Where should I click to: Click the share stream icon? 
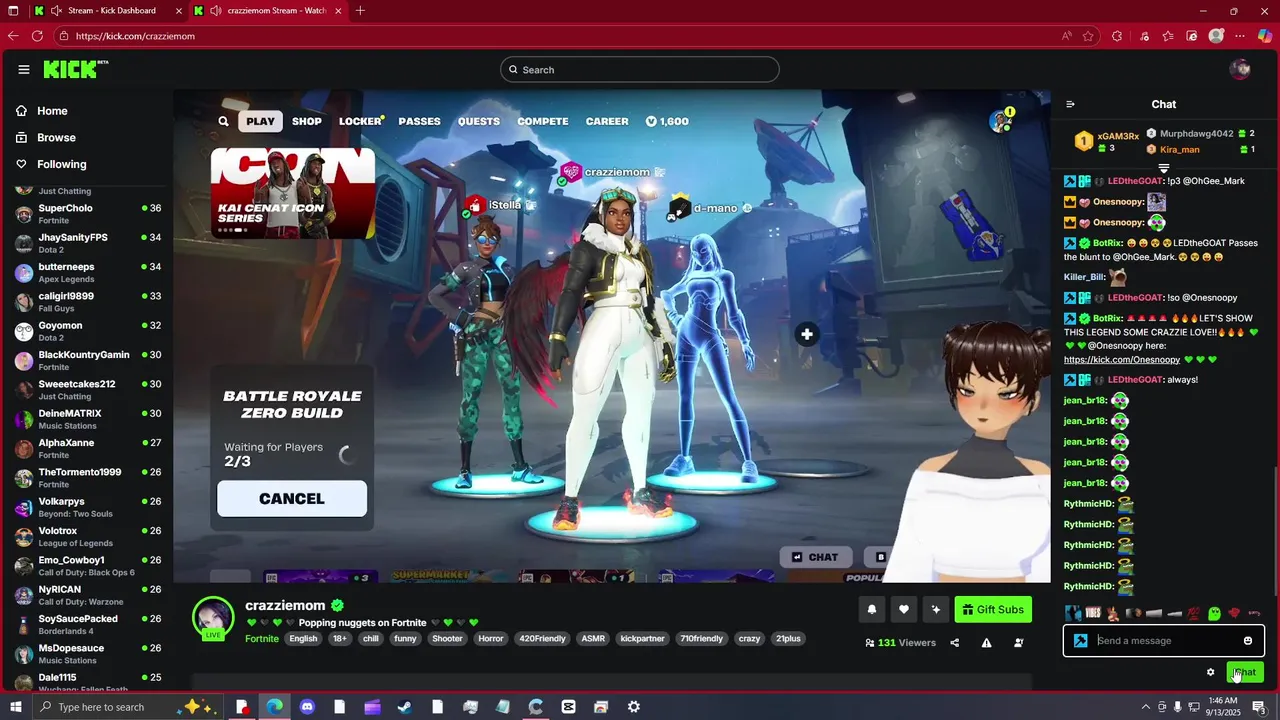(x=954, y=643)
